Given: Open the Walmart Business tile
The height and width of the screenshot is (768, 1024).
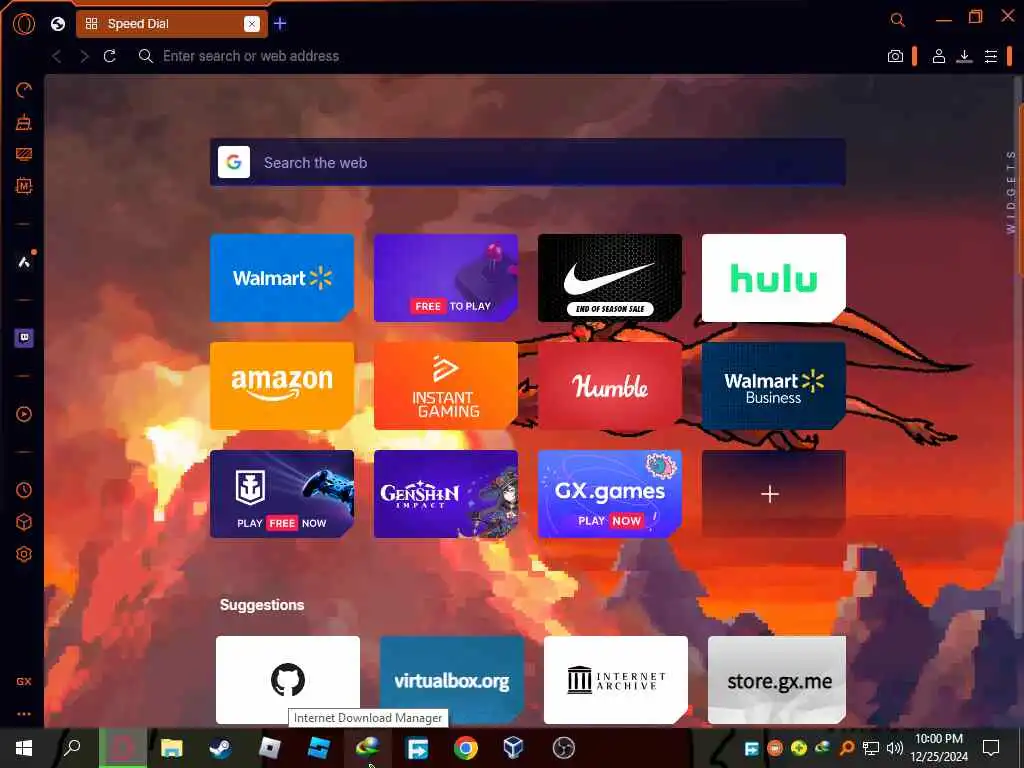Looking at the screenshot, I should coord(774,386).
